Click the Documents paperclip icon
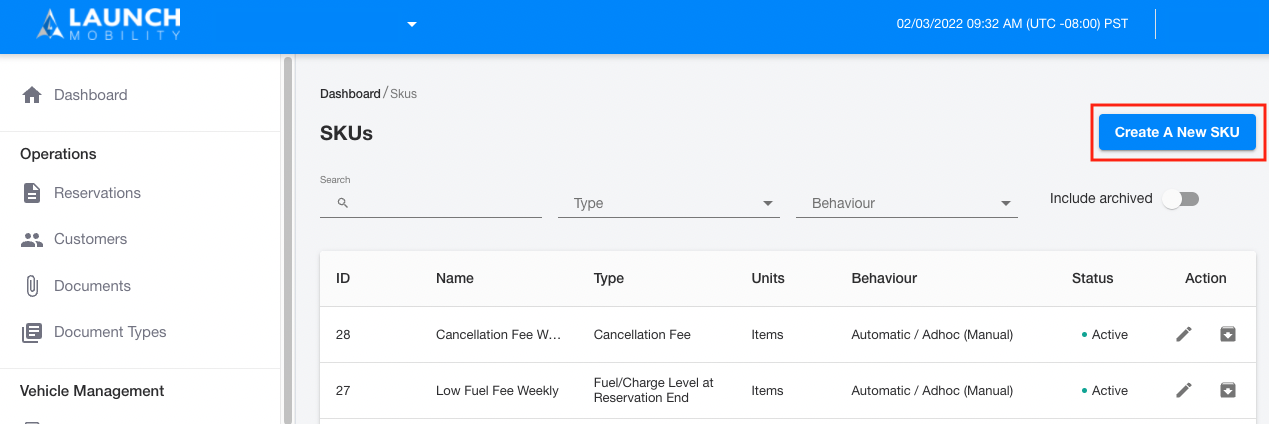Viewport: 1269px width, 424px height. click(x=32, y=286)
